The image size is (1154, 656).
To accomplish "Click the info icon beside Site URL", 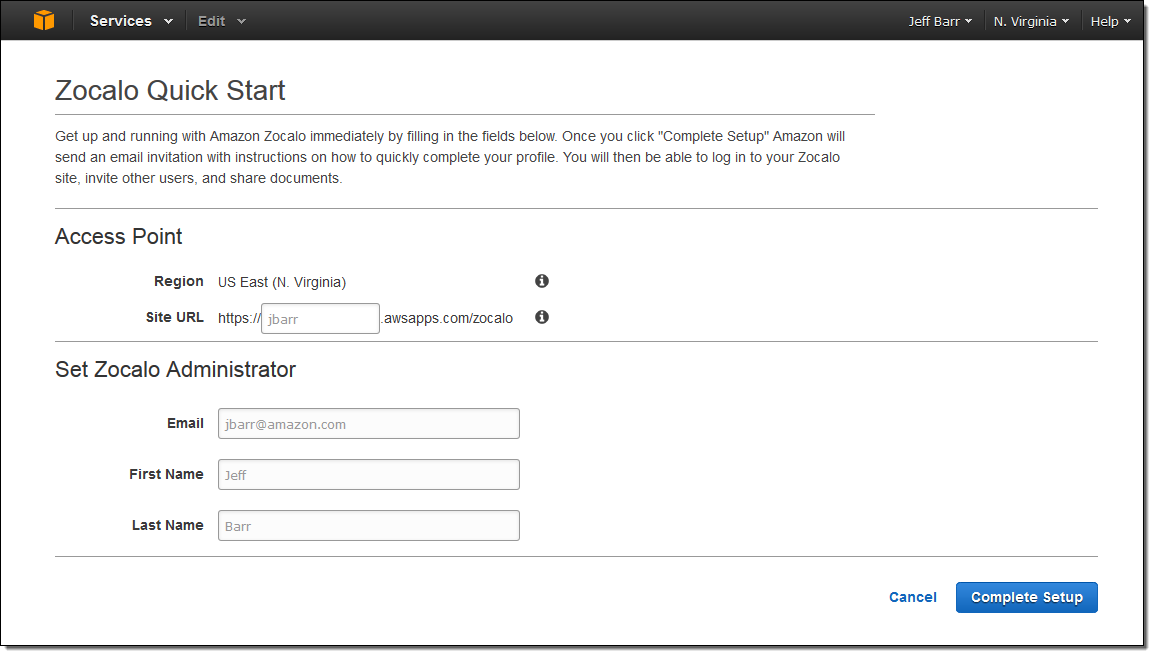I will pyautogui.click(x=542, y=317).
